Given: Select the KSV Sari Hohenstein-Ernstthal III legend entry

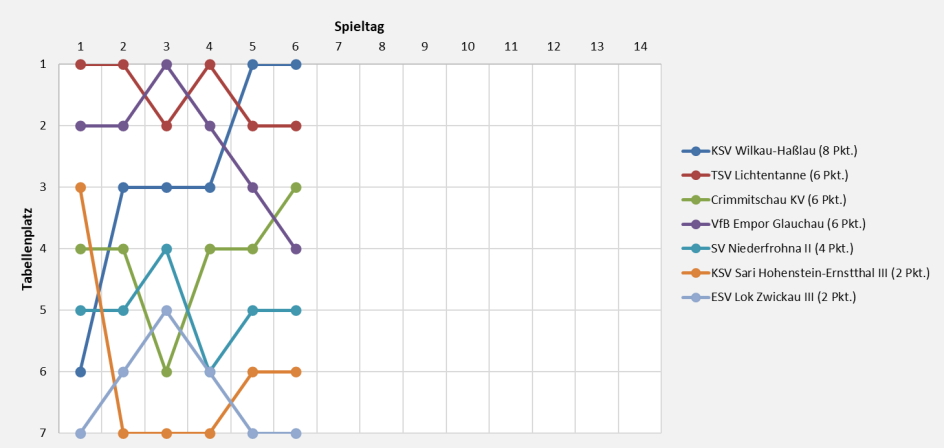Looking at the screenshot, I should coord(820,272).
